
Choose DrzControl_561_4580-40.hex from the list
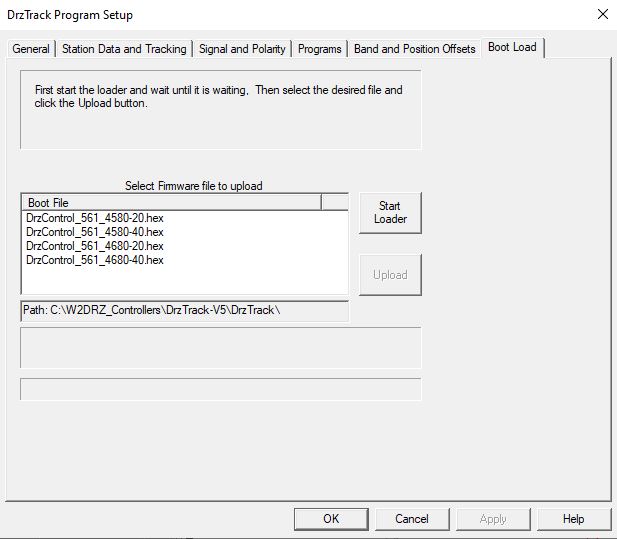click(x=94, y=231)
